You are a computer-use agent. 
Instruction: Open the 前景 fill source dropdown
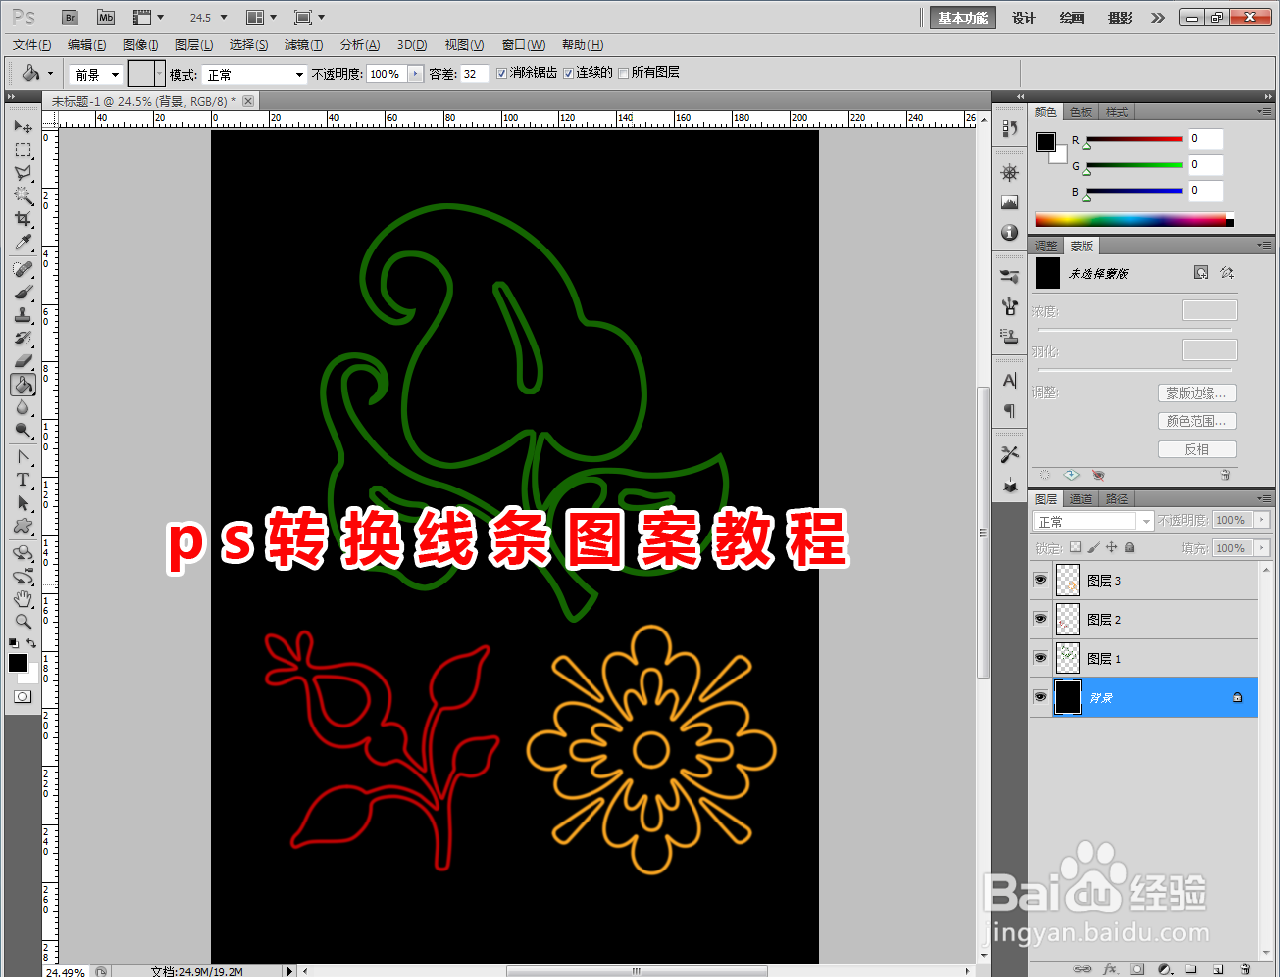coord(96,74)
